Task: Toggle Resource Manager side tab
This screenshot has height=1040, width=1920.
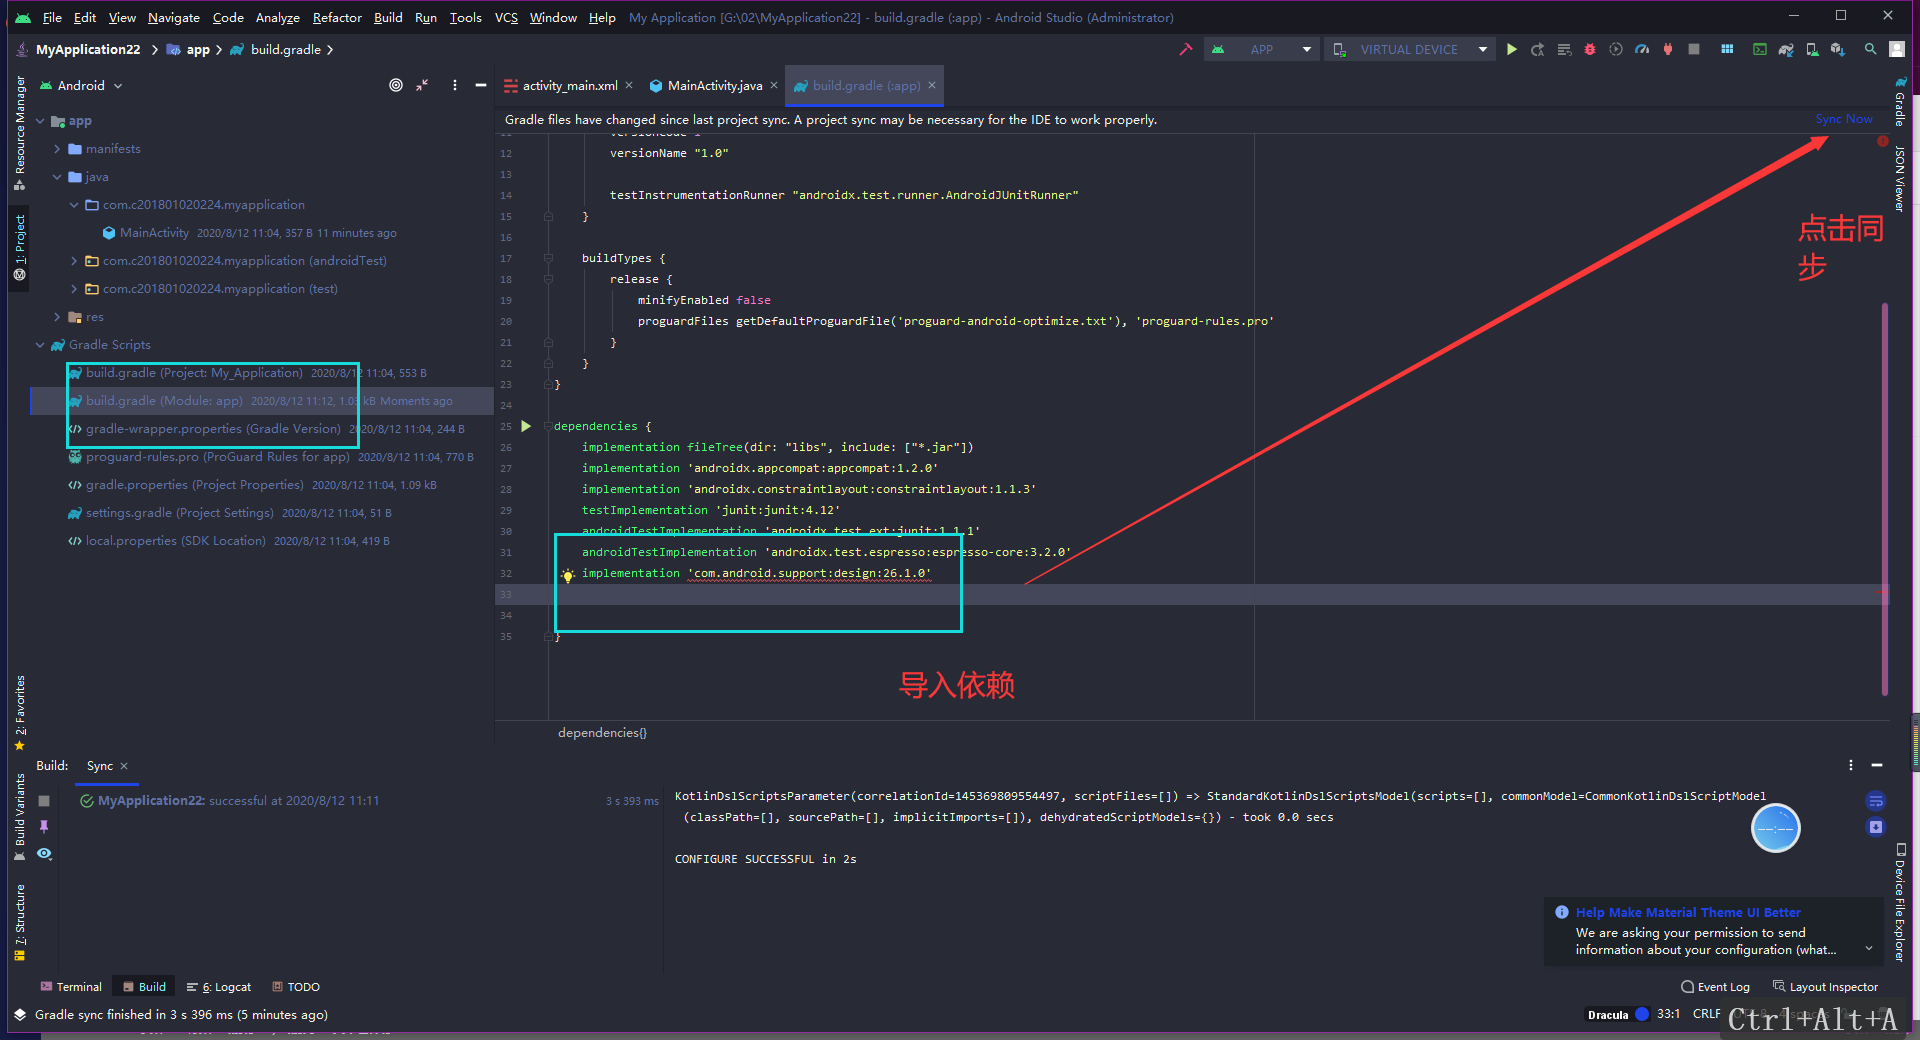Action: point(20,133)
